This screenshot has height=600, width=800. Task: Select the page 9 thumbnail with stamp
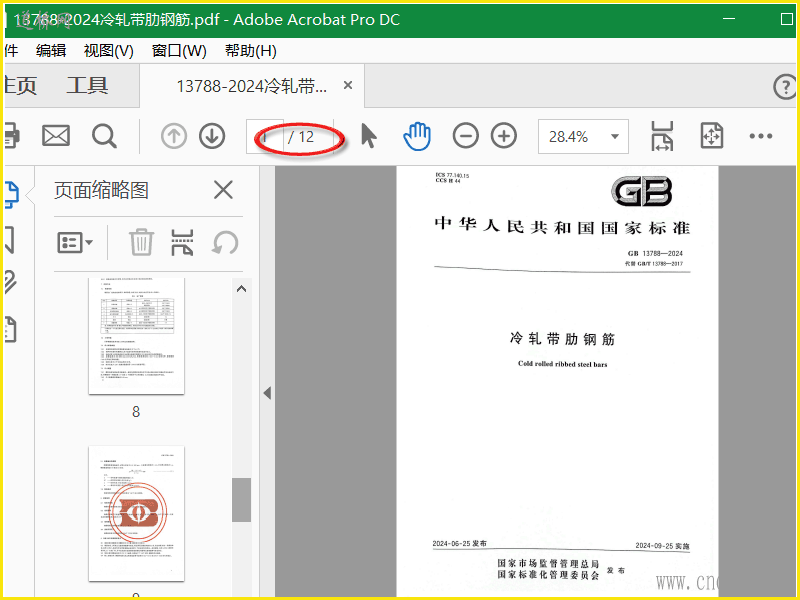click(x=136, y=513)
